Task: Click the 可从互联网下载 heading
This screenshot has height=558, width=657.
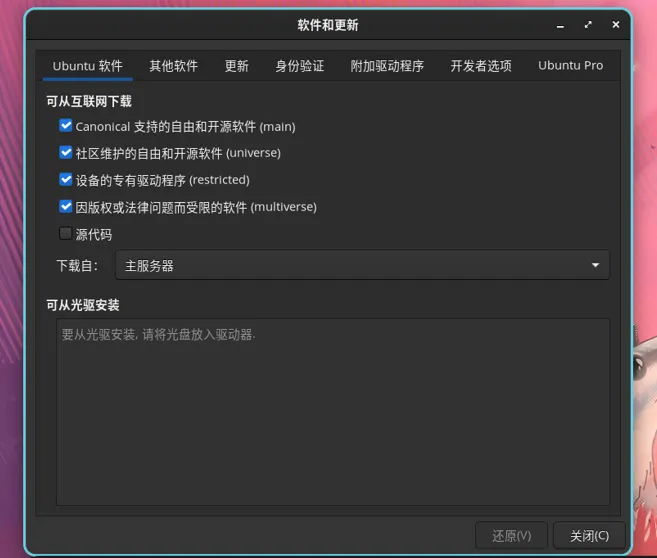Action: click(89, 101)
